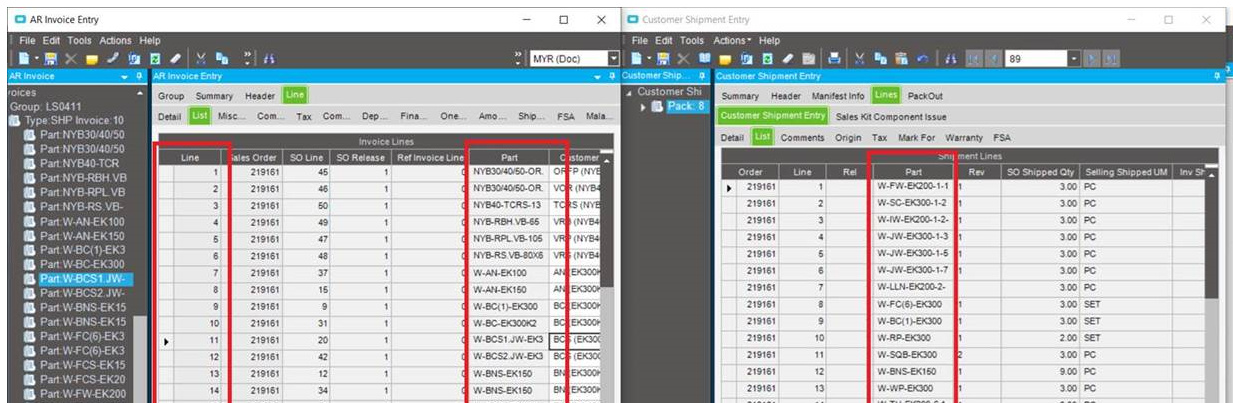
Task: Collapse the Customer Shipment tree root
Action: point(629,92)
